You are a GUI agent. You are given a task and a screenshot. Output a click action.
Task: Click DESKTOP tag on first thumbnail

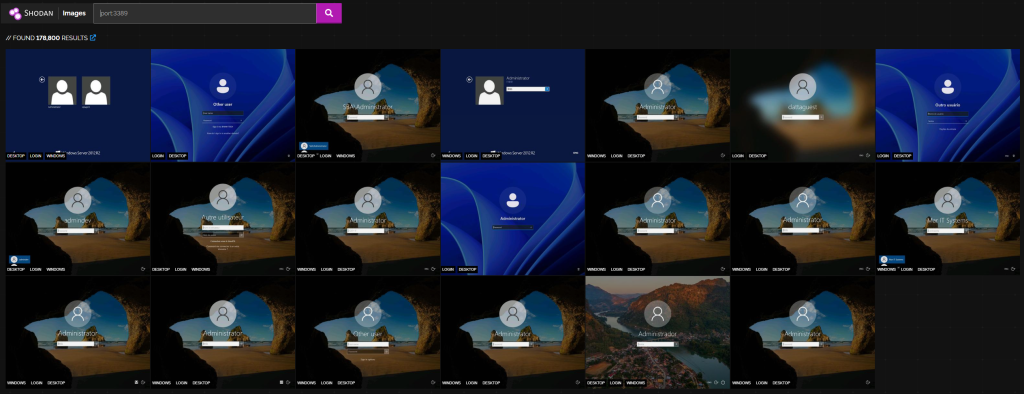[x=15, y=156]
